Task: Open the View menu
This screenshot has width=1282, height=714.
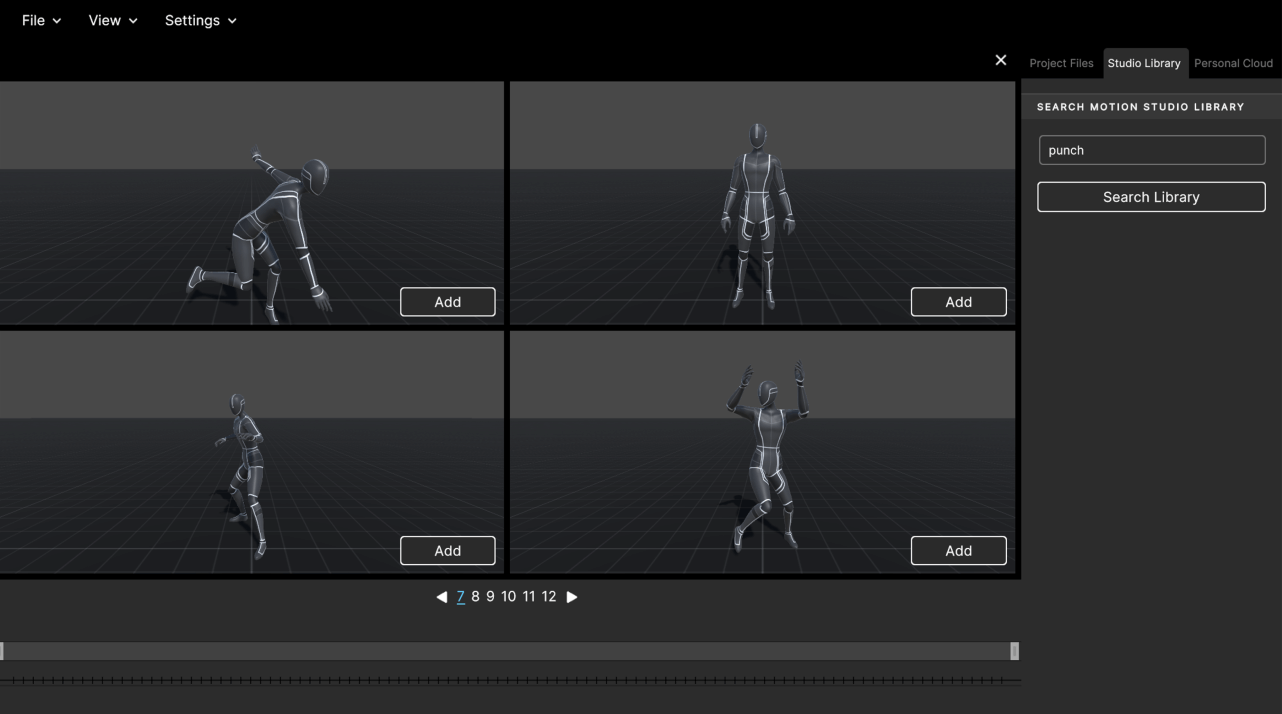Action: 104,20
